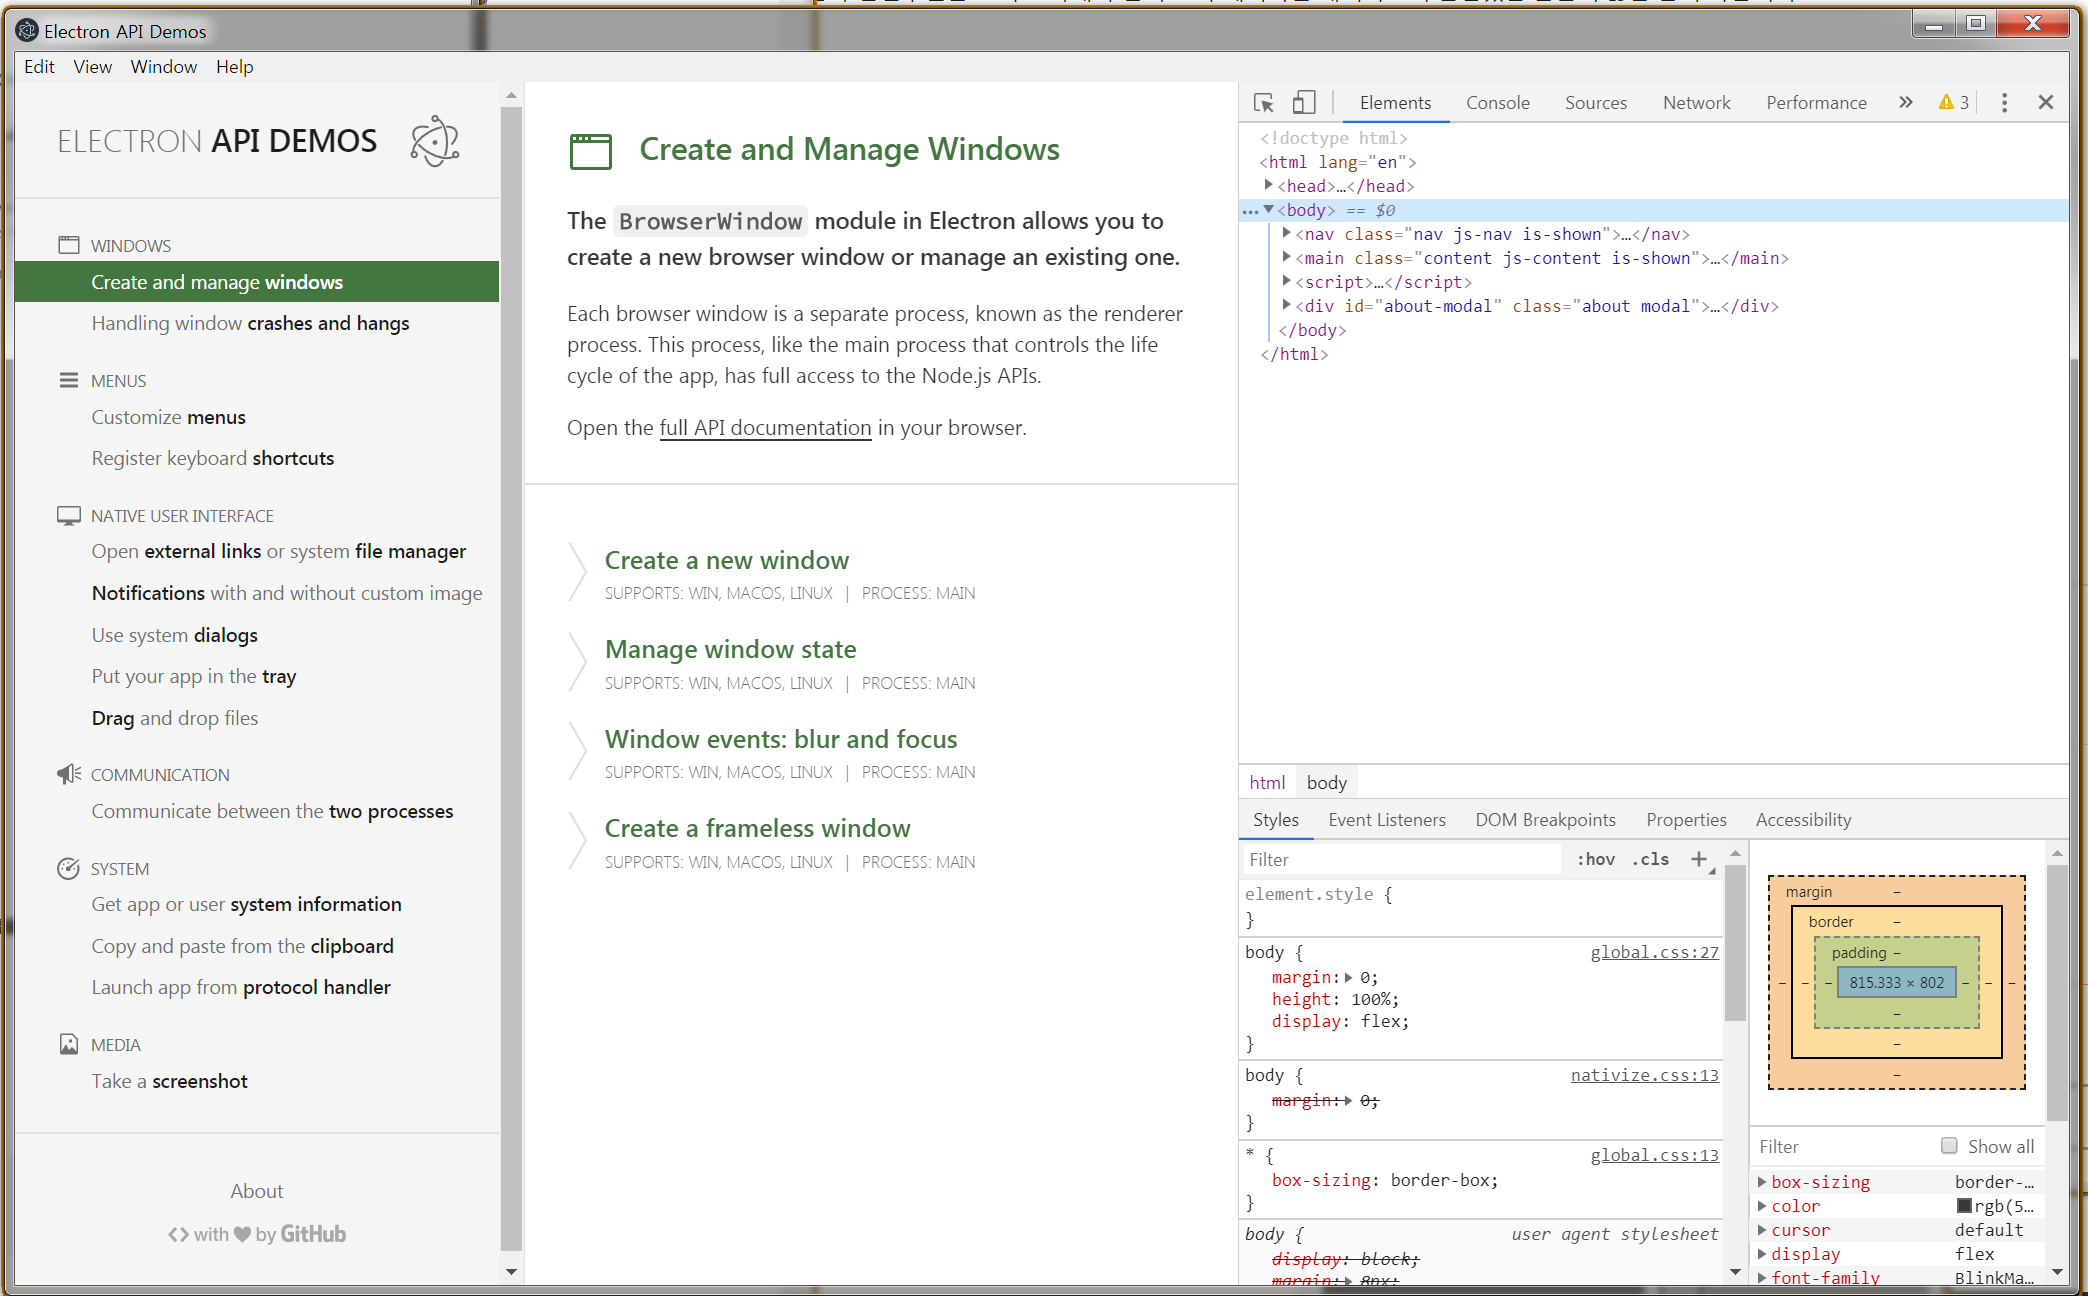Image resolution: width=2088 pixels, height=1296 pixels.
Task: Show more DevTools tabs chevron
Action: (1905, 103)
